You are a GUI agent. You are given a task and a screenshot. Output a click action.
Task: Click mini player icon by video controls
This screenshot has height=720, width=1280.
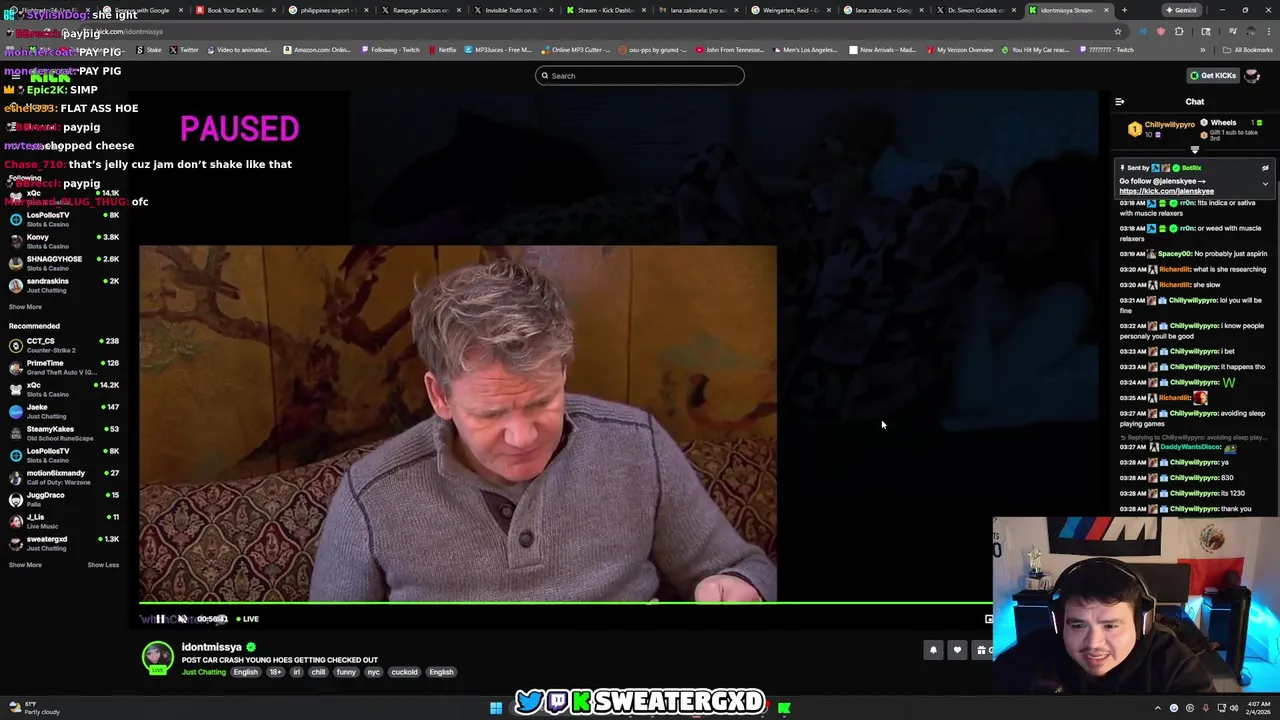click(x=988, y=619)
